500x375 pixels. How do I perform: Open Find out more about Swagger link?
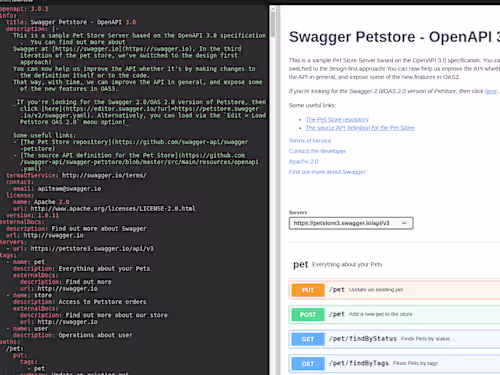(x=327, y=172)
